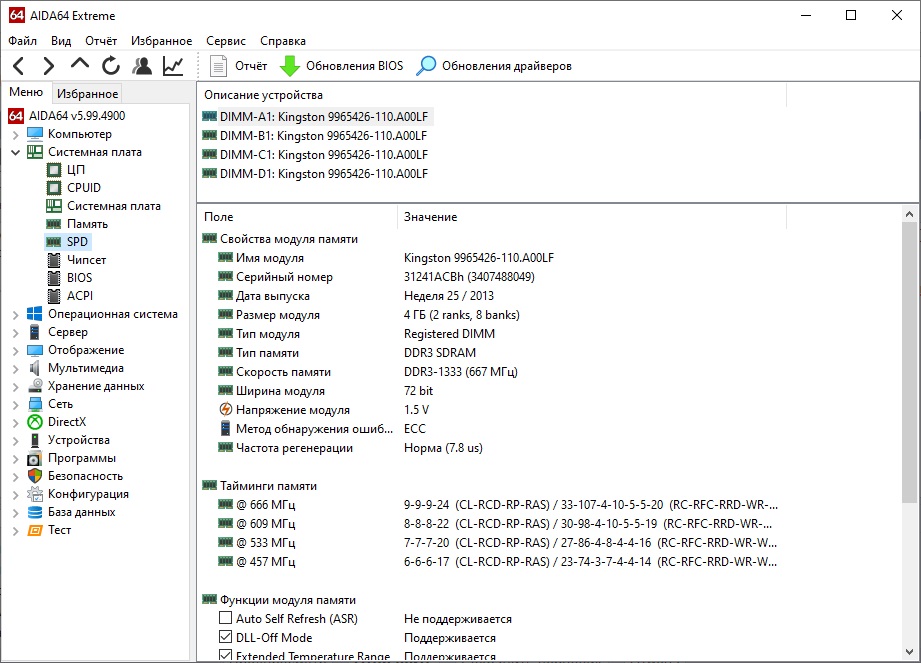
Task: Toggle Auto Self Refresh (ASR) checkbox
Action: pos(226,618)
